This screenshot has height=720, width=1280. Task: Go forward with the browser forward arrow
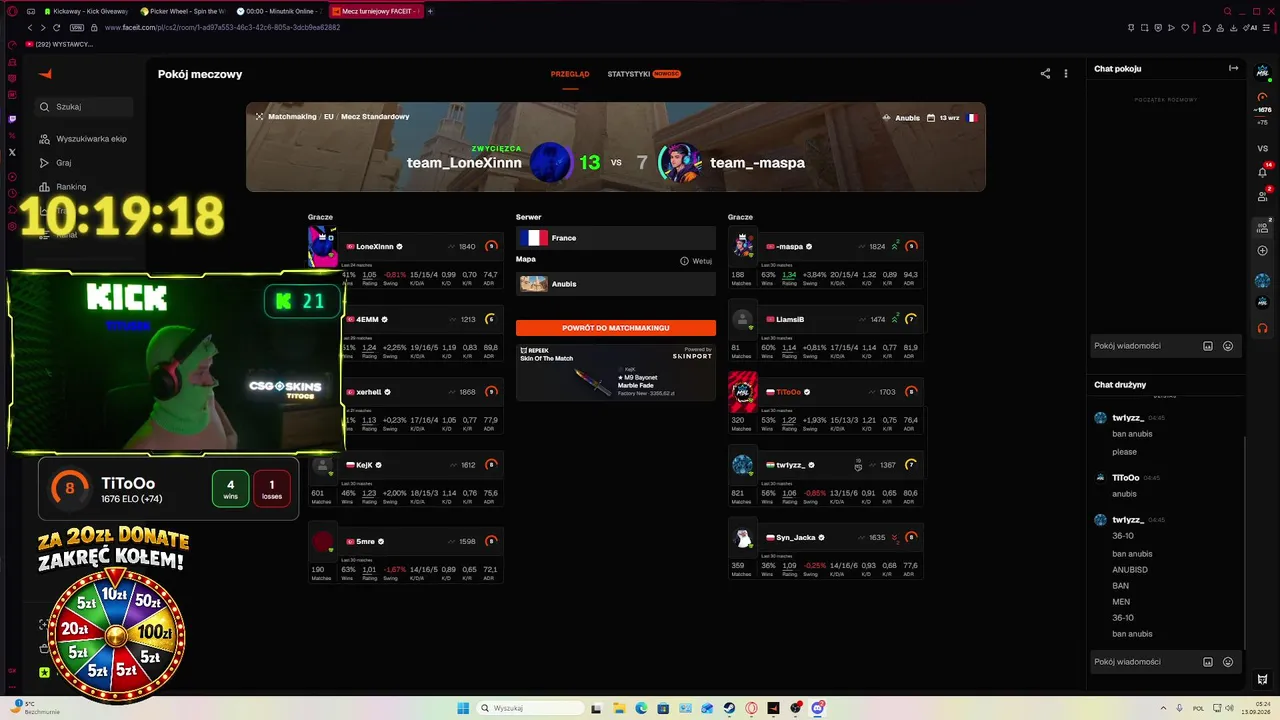pyautogui.click(x=43, y=28)
